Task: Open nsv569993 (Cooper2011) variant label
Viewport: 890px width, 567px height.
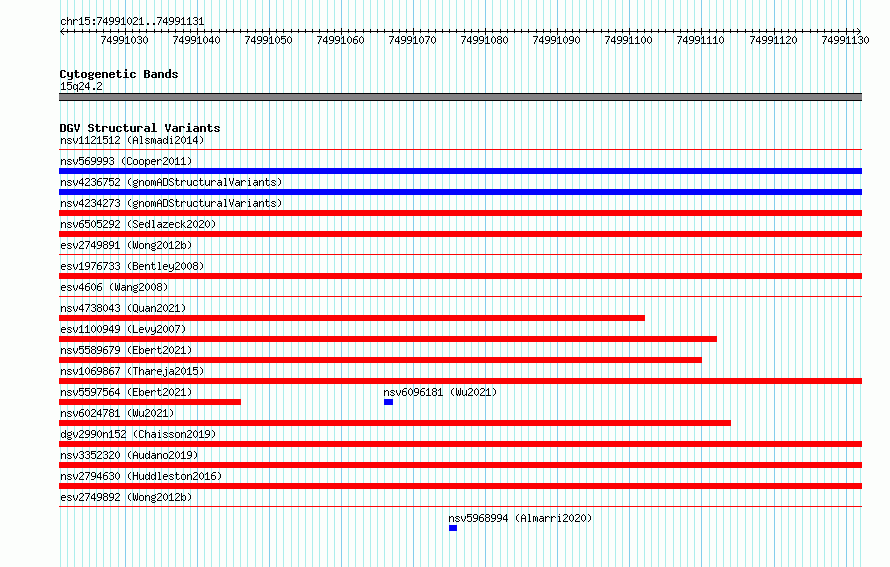Action: [126, 161]
